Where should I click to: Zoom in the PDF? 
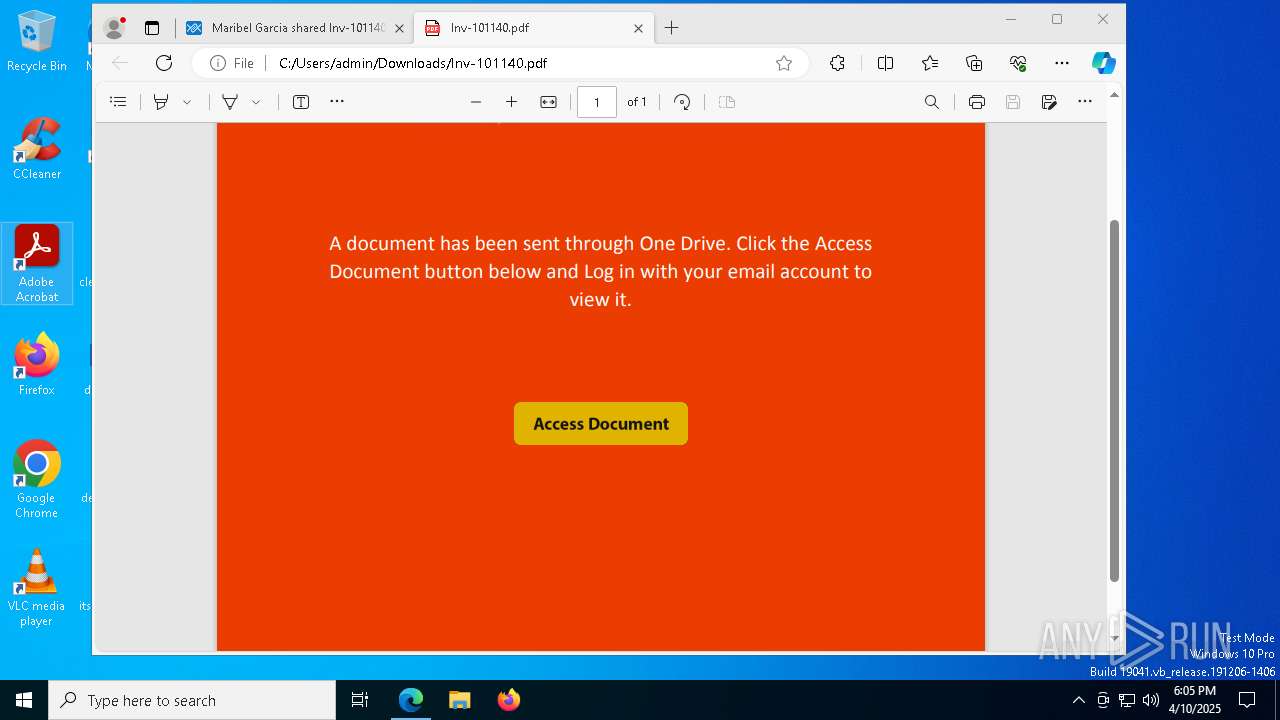(511, 102)
